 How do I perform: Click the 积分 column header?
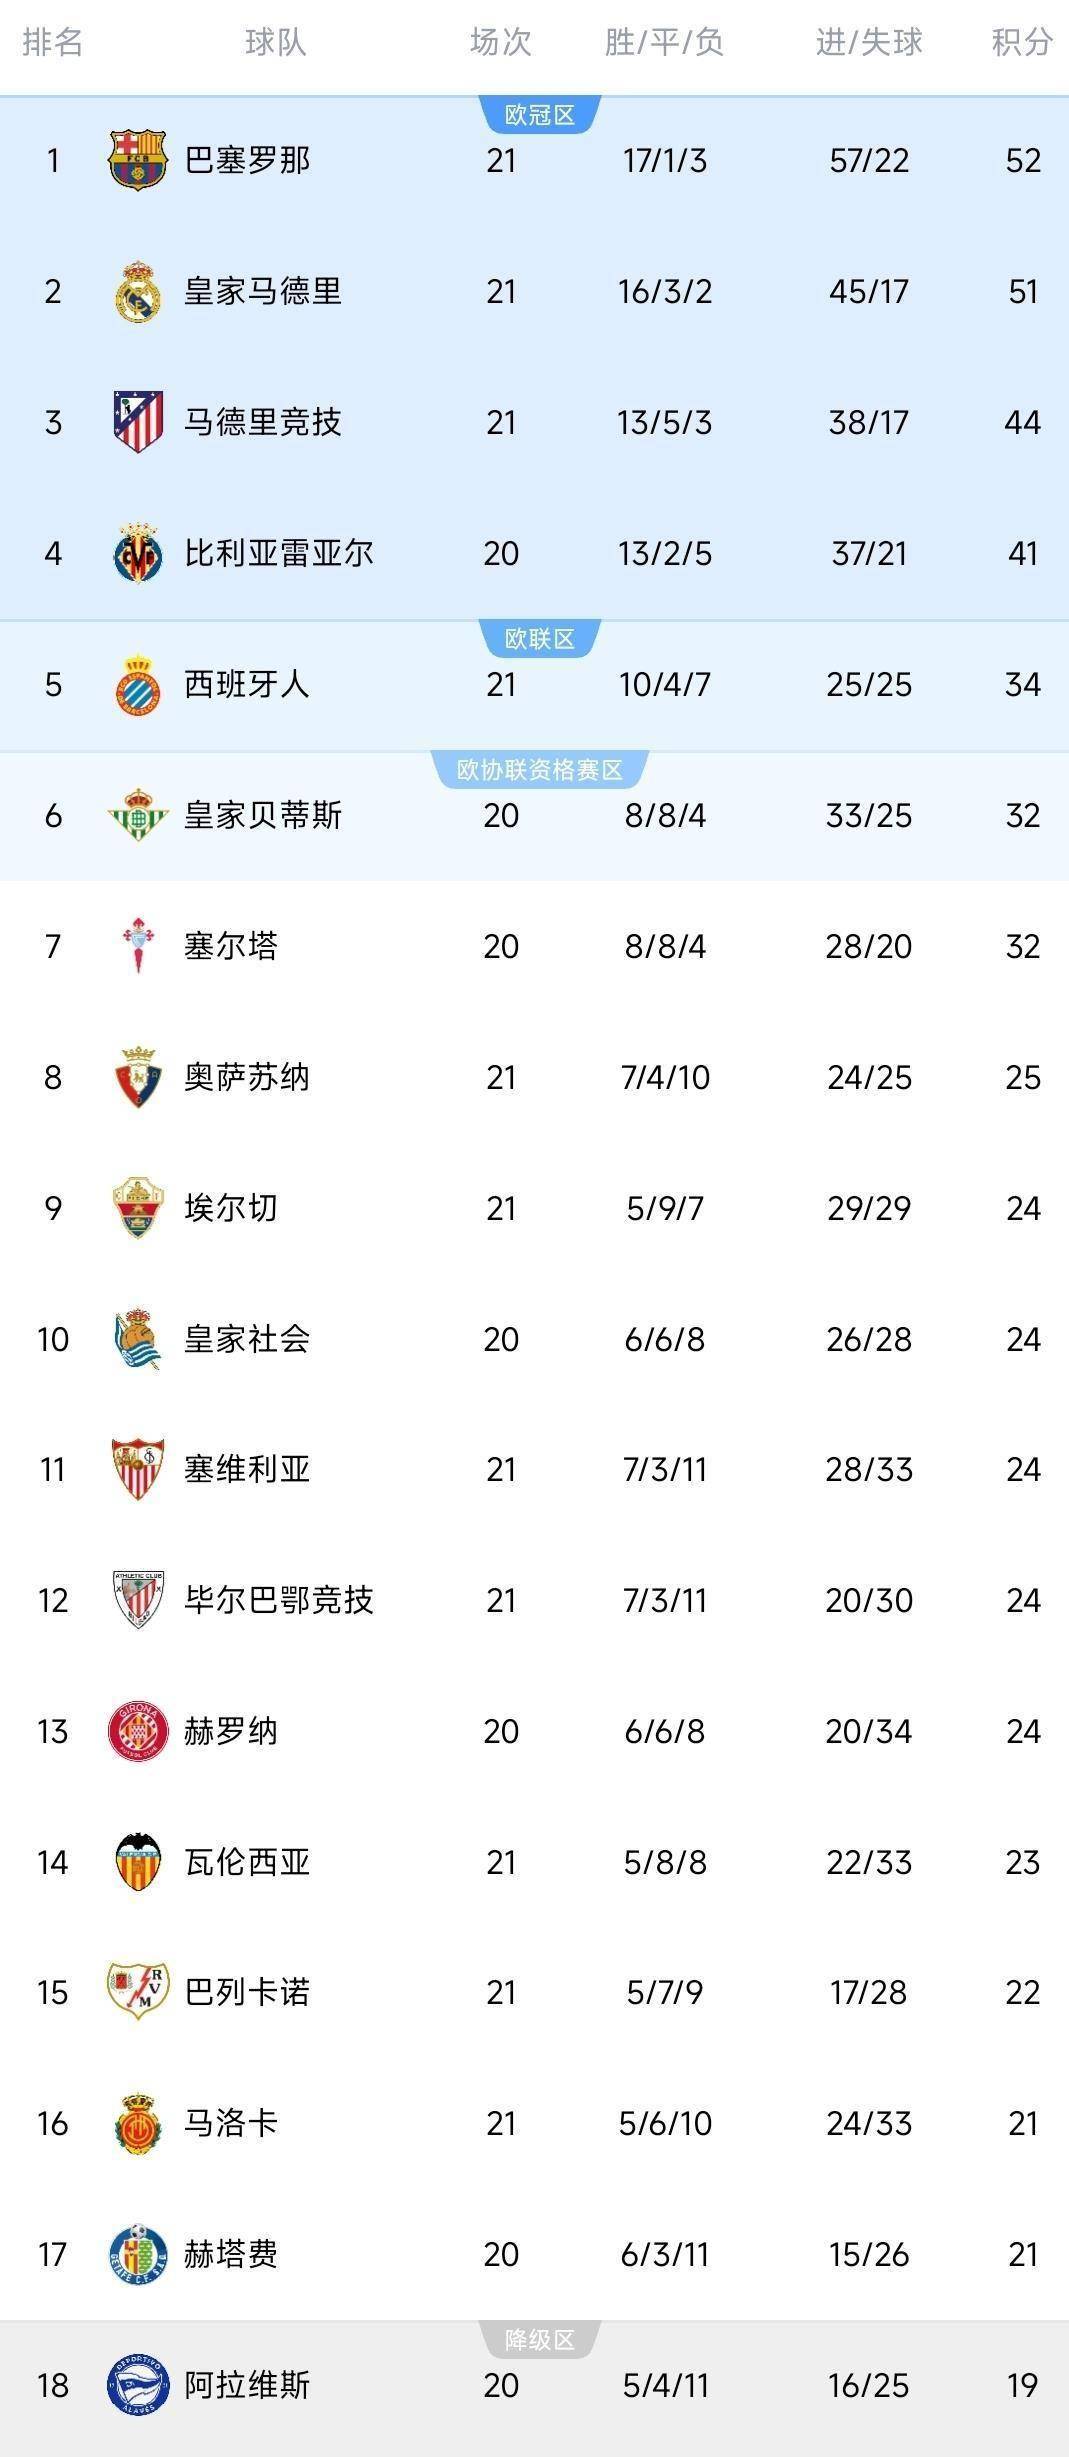(1022, 42)
